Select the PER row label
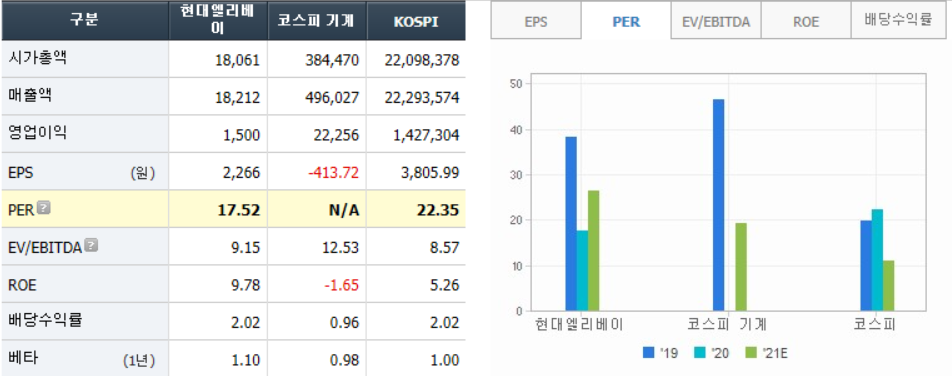The image size is (952, 376). (x=21, y=210)
